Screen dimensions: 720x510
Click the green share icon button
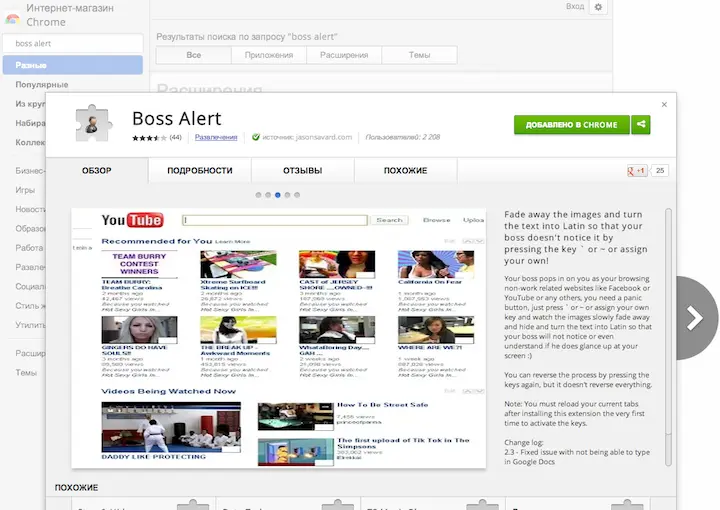(641, 124)
